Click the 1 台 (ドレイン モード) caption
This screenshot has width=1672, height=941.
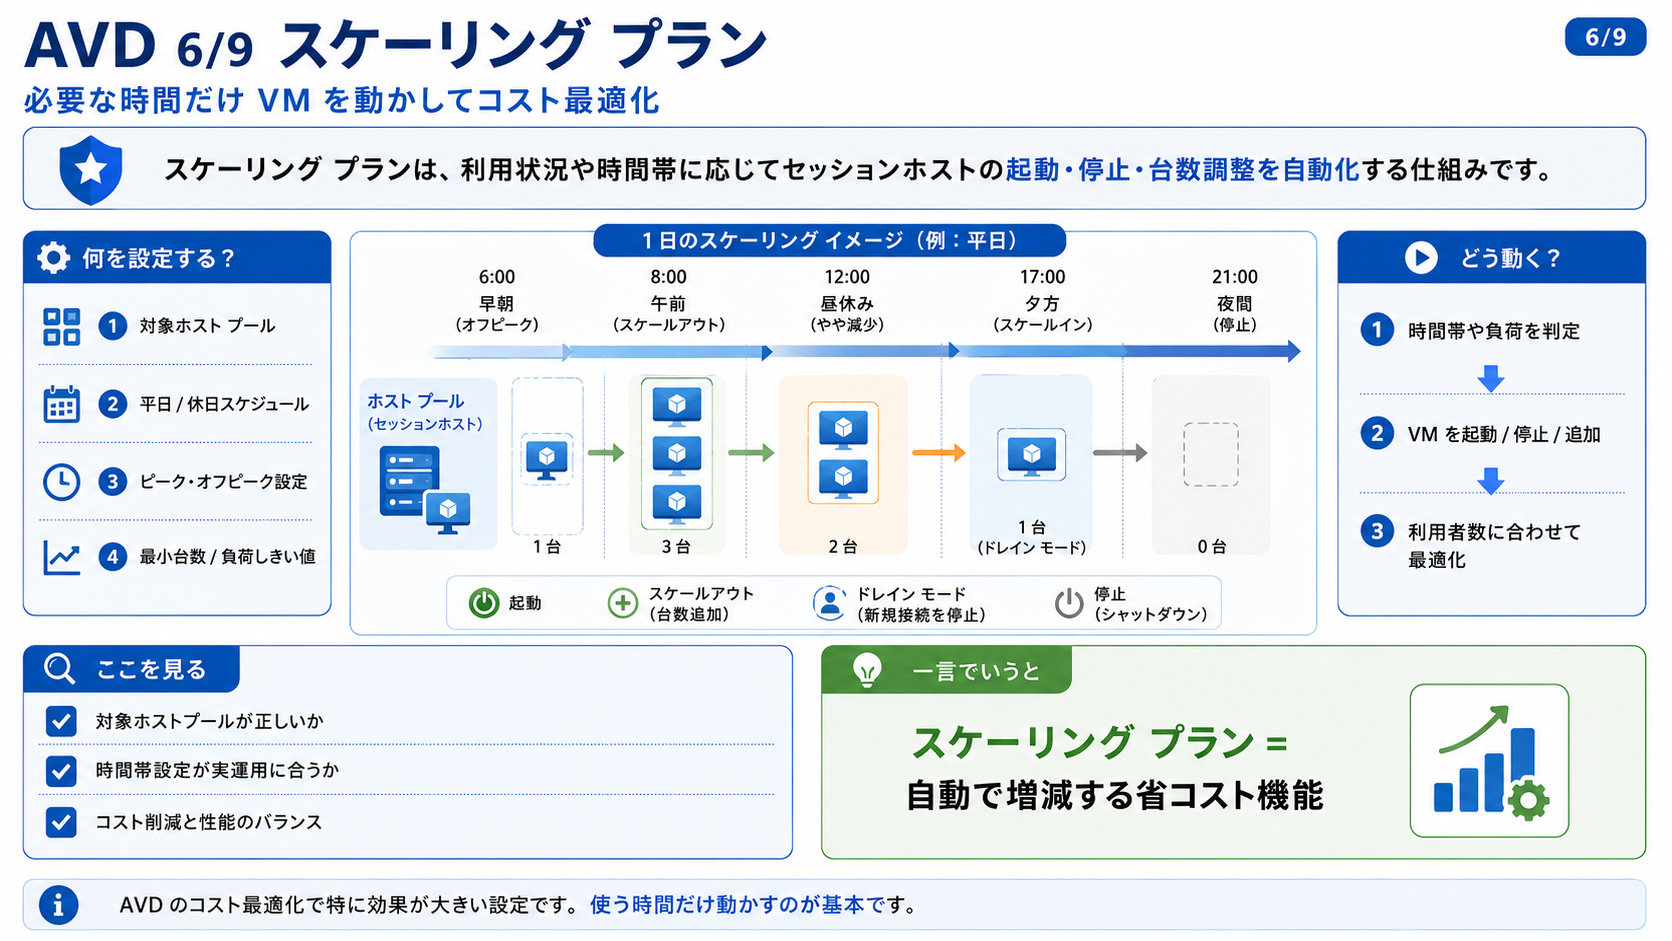pyautogui.click(x=1031, y=537)
